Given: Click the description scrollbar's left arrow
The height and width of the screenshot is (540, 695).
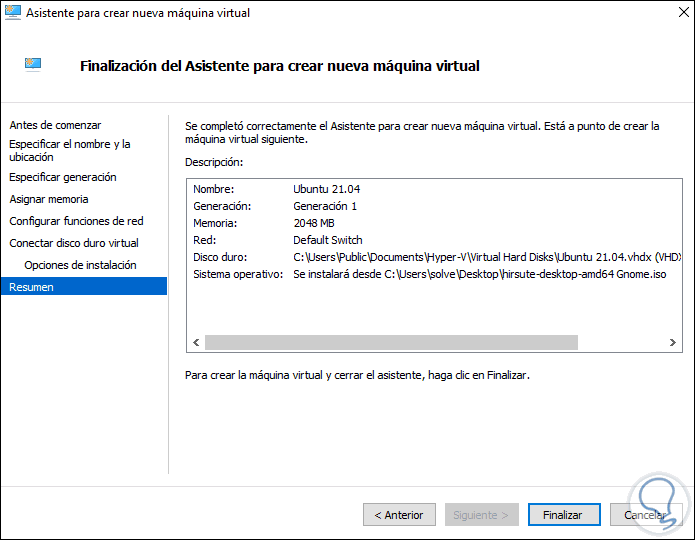Looking at the screenshot, I should pyautogui.click(x=196, y=343).
